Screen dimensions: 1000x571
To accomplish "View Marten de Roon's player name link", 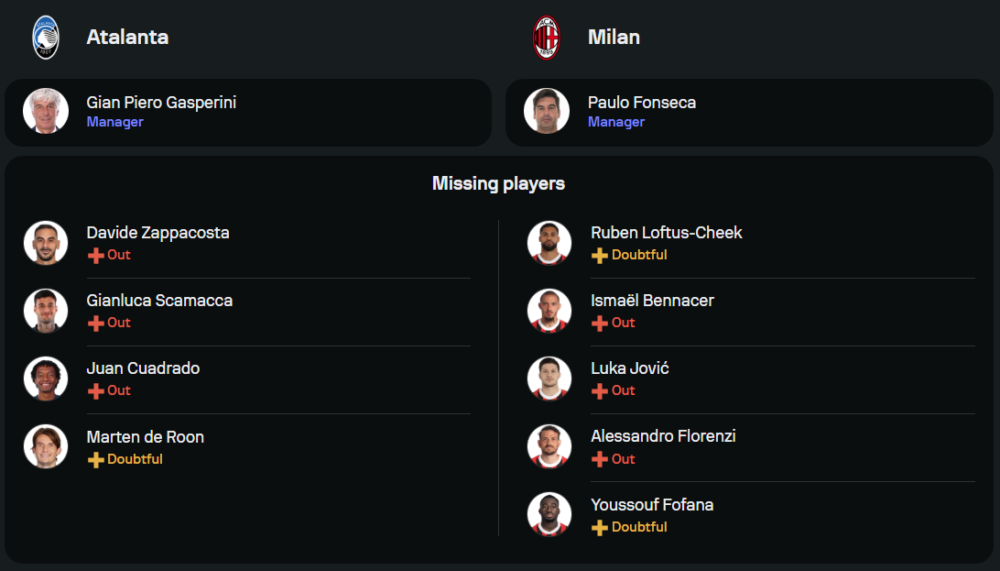I will point(145,437).
